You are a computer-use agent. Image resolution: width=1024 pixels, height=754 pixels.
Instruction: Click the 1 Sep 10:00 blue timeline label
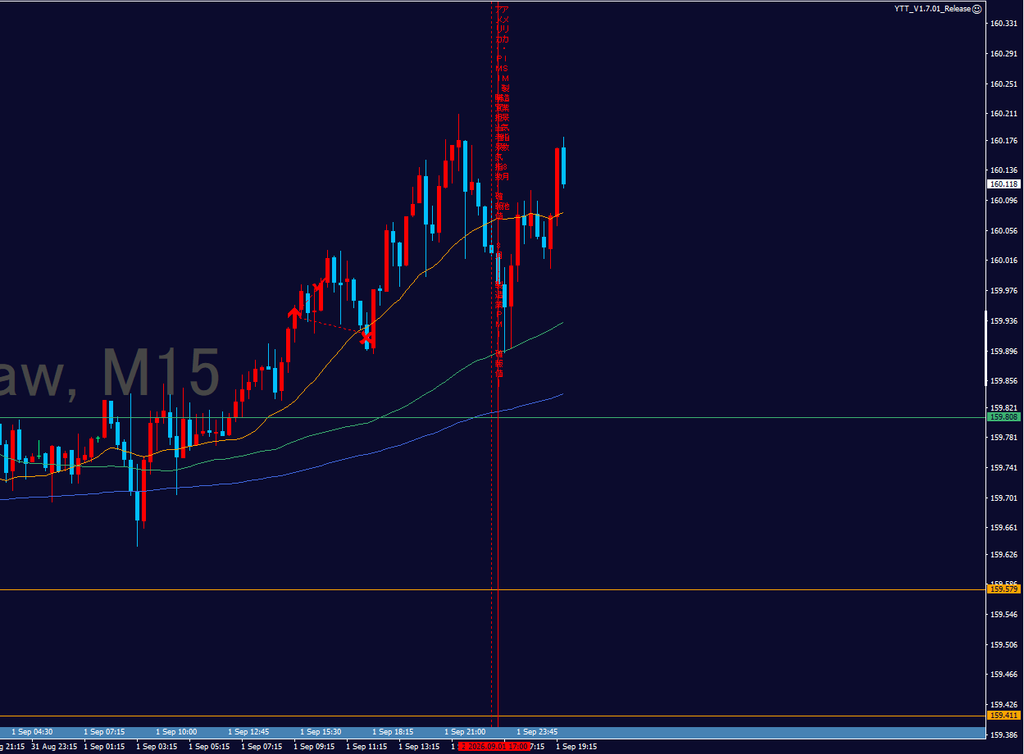[x=176, y=732]
